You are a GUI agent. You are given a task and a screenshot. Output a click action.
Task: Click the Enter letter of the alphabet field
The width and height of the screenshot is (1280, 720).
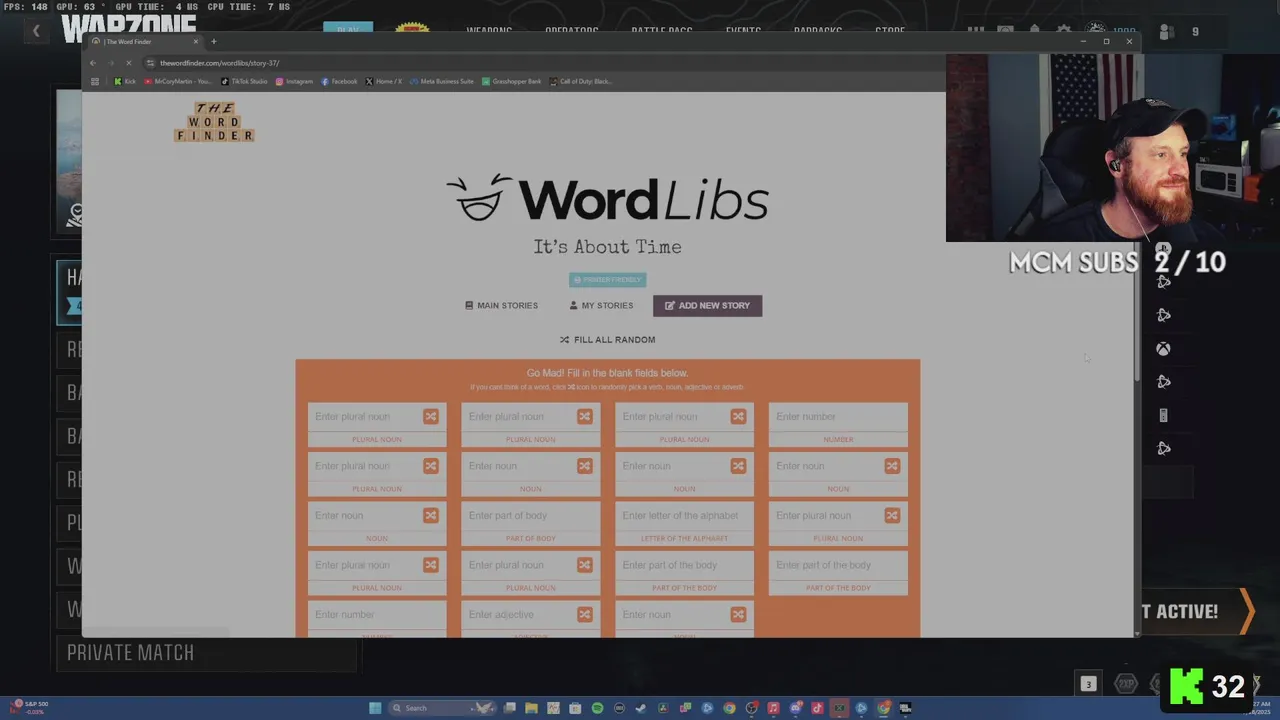pyautogui.click(x=684, y=515)
